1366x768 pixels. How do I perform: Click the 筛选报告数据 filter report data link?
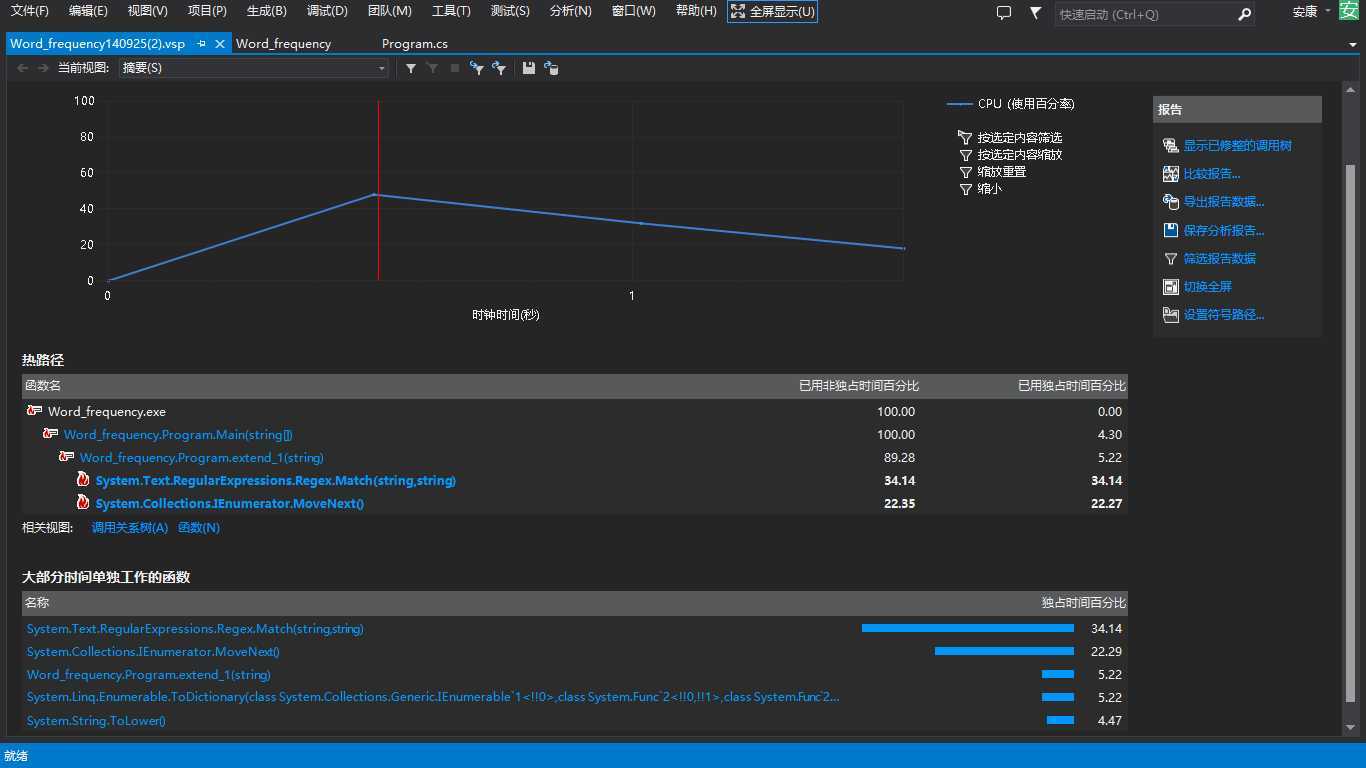tap(1220, 259)
